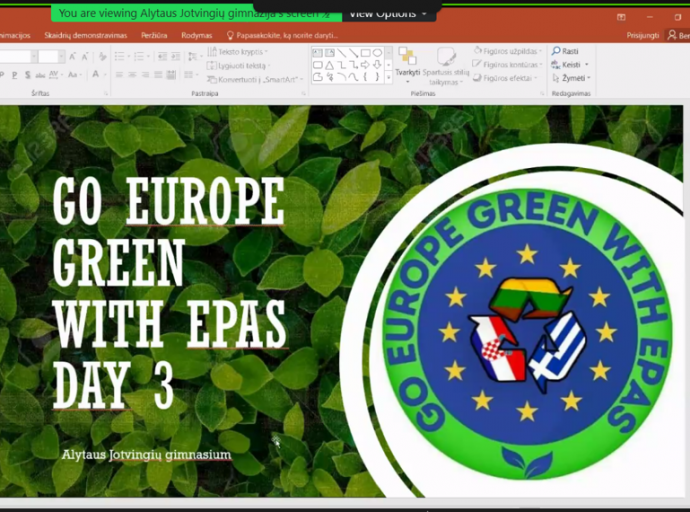Viewport: 690px width, 512px height.
Task: Open the Figūros užpildas fill options
Action: tap(507, 51)
